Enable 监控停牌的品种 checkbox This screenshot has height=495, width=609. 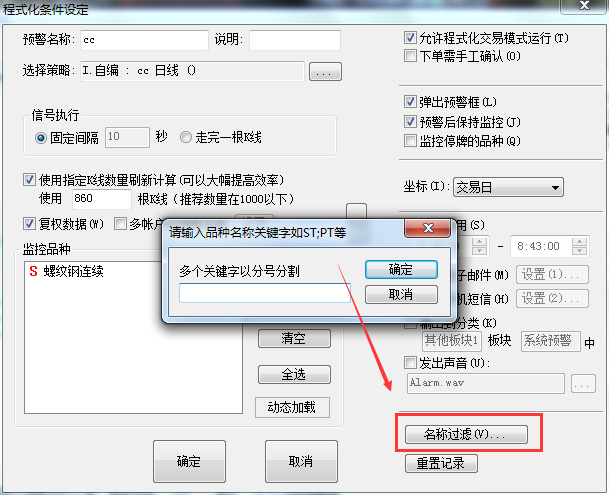point(410,141)
